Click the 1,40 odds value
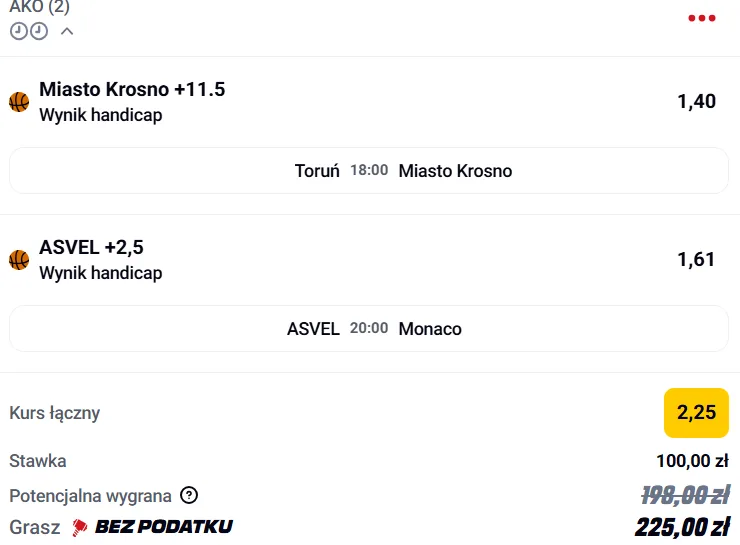This screenshot has height=545, width=740. (696, 101)
